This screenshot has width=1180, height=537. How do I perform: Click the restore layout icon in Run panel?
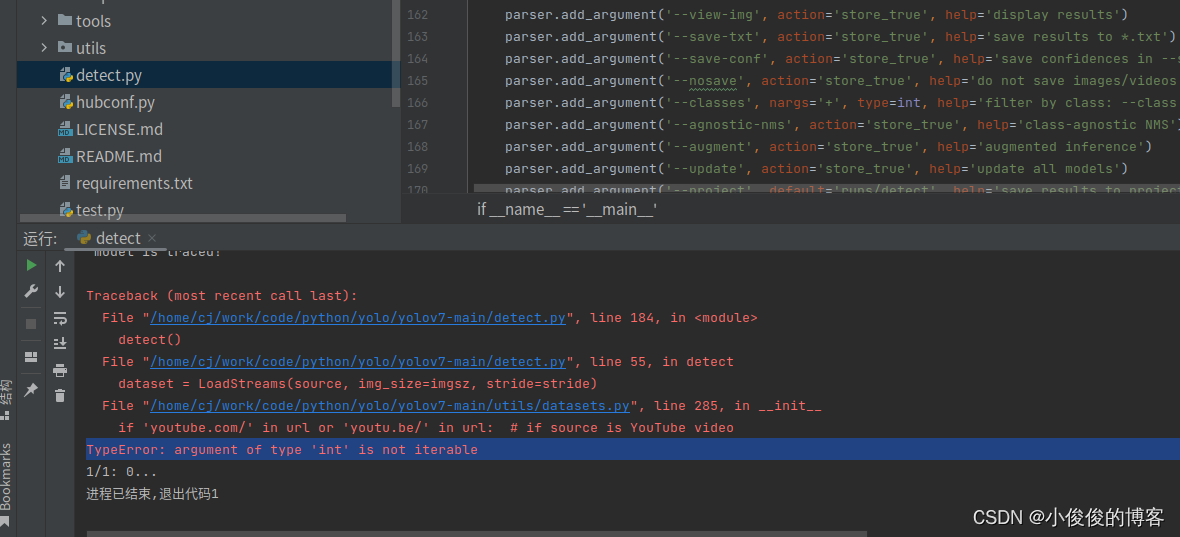[x=31, y=356]
